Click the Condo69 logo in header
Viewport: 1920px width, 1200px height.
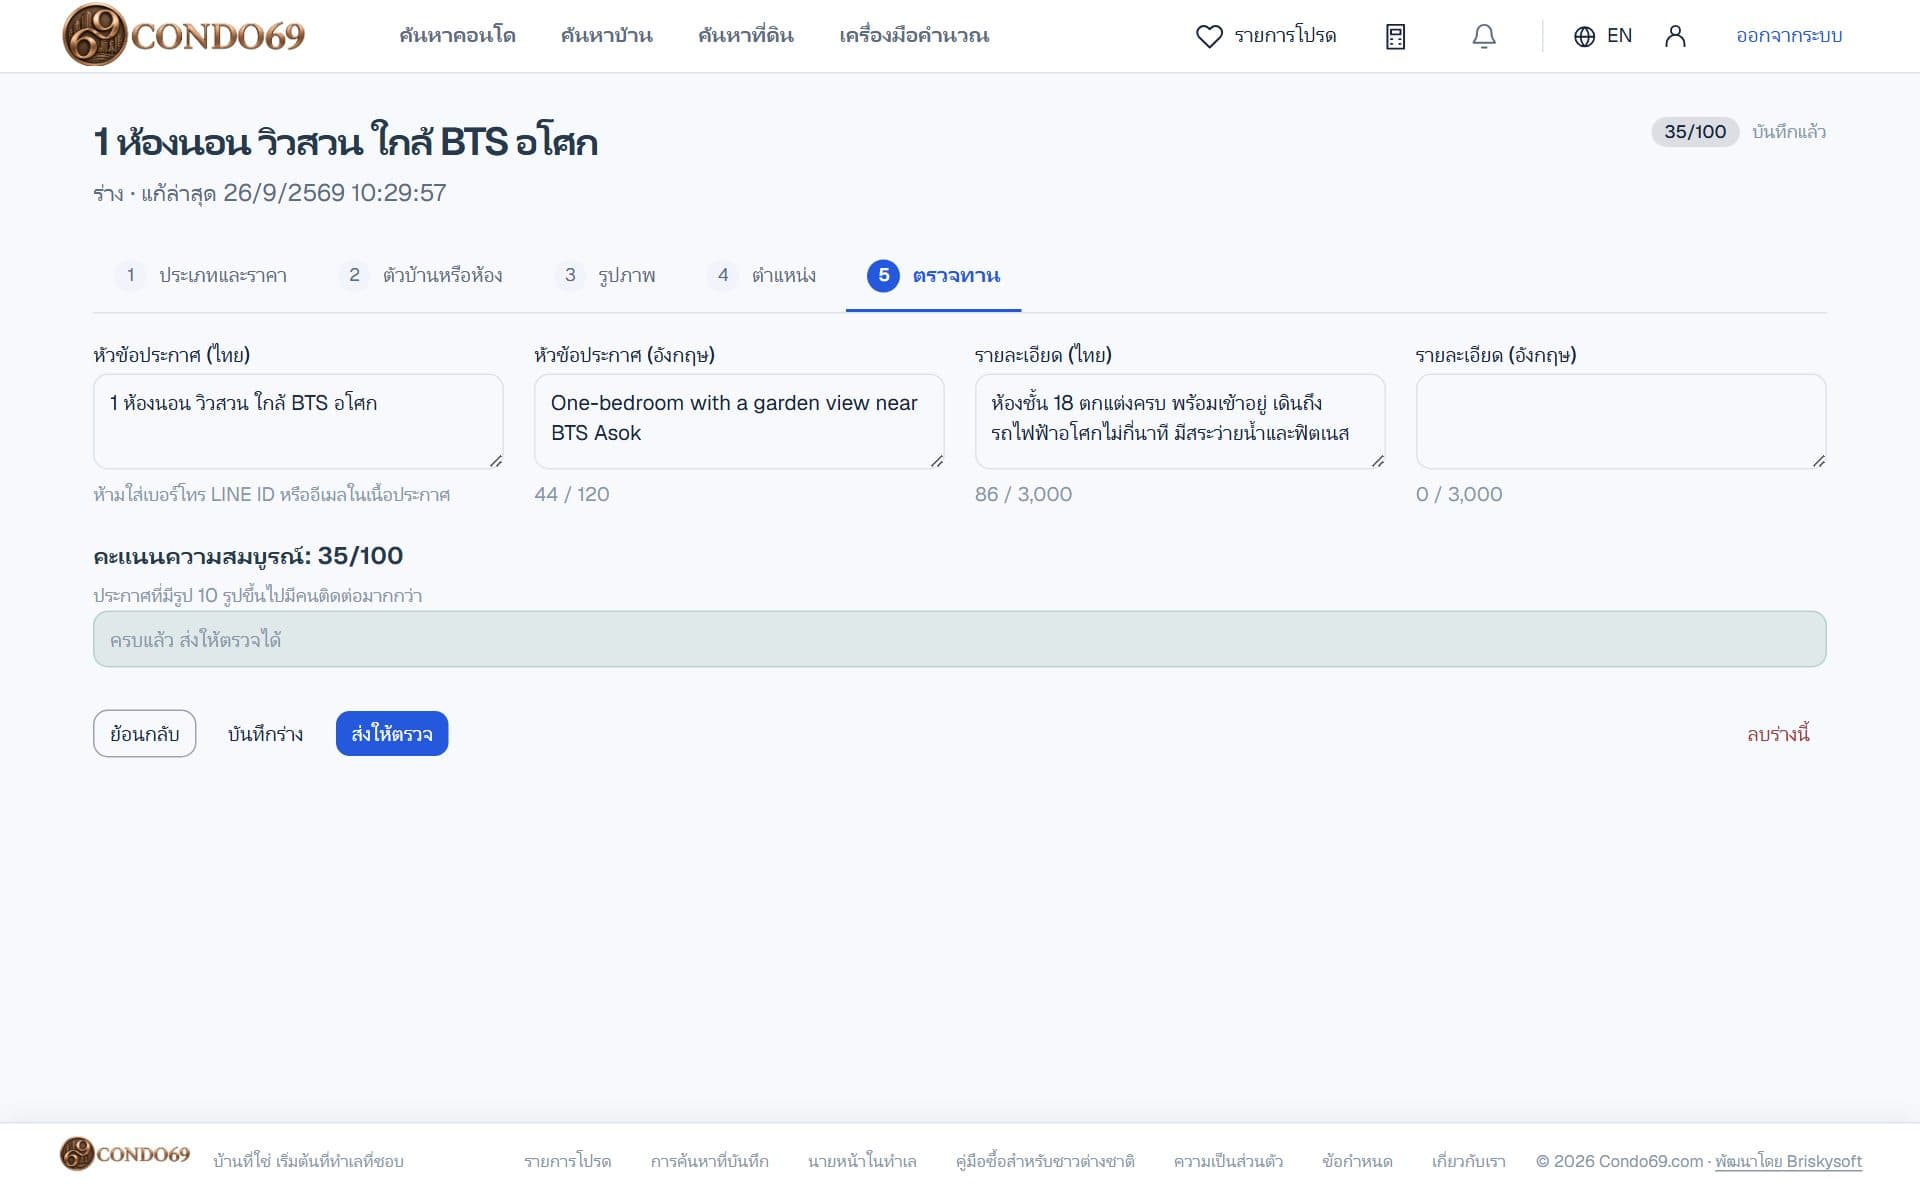[x=184, y=35]
